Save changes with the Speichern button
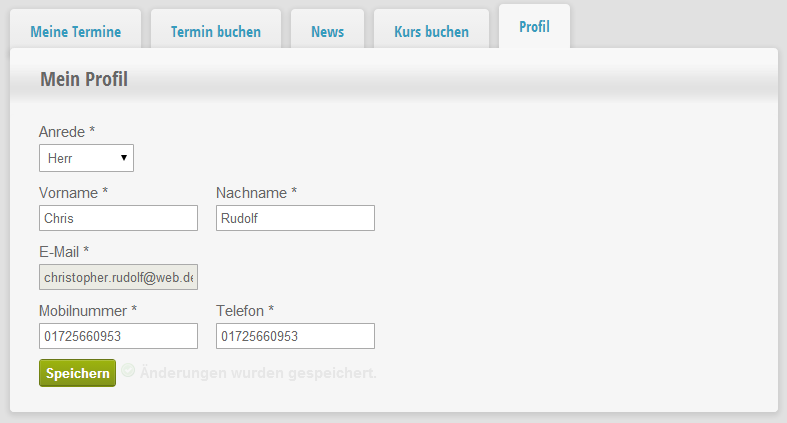 (77, 373)
